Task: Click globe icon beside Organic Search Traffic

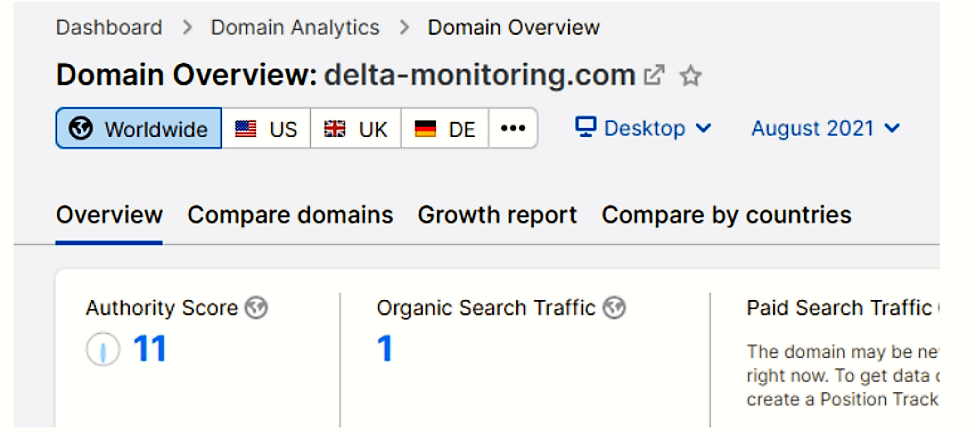Action: 614,308
